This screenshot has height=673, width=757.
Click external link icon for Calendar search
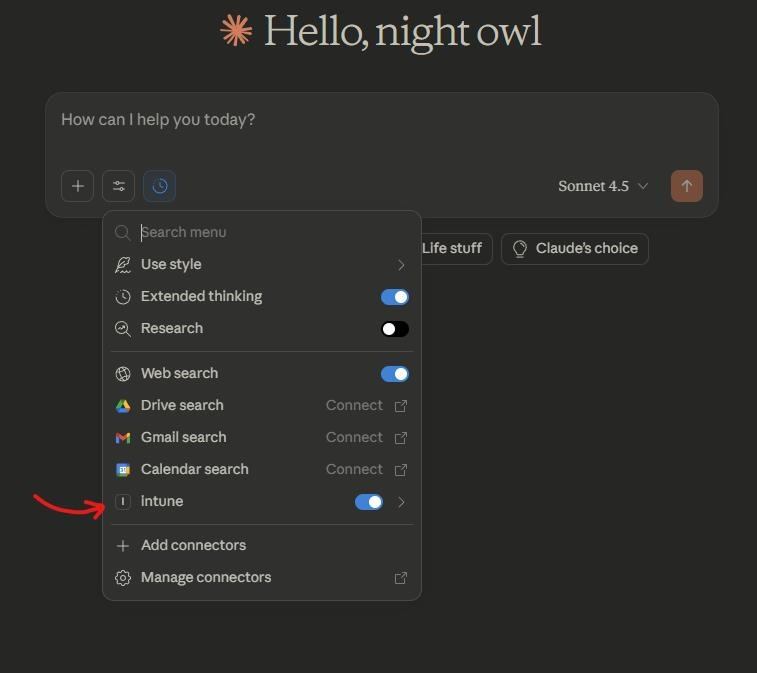401,470
